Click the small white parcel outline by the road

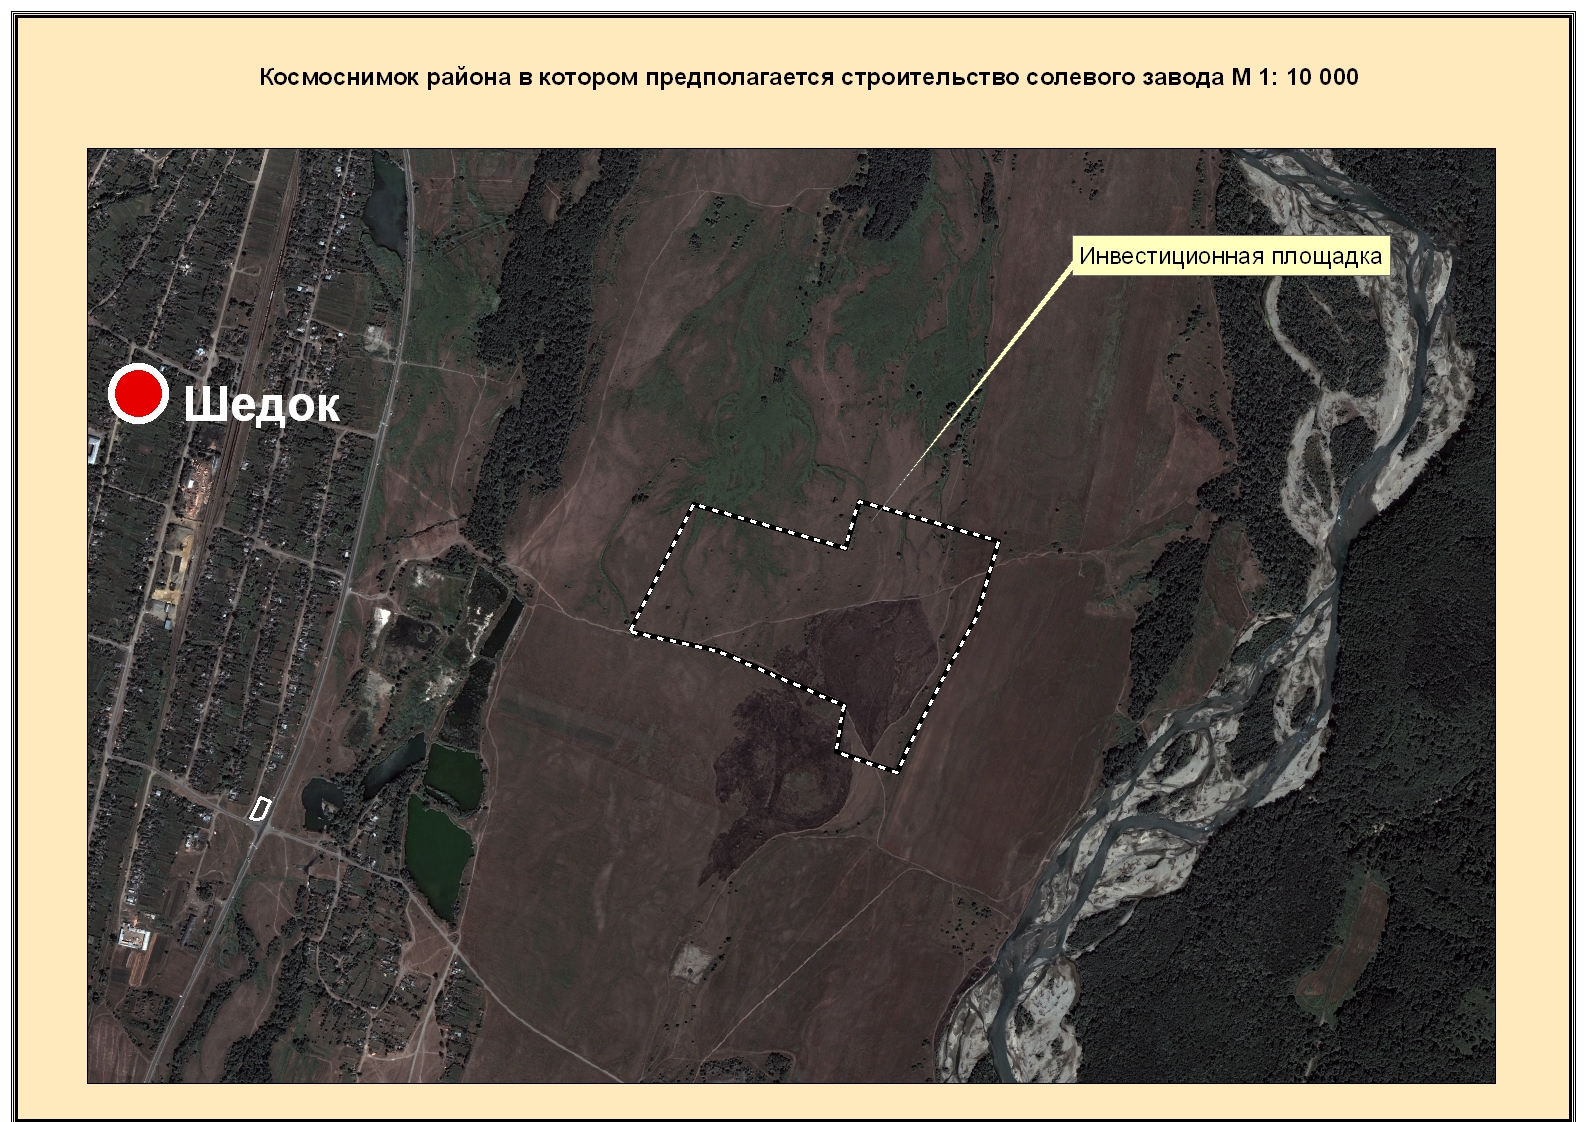point(260,808)
